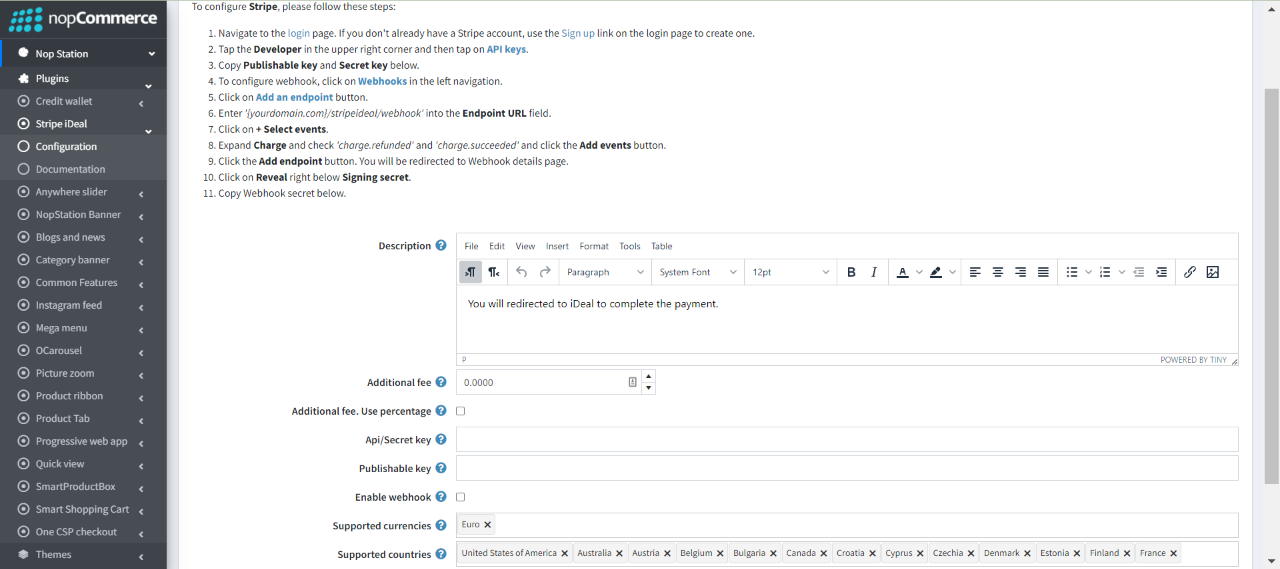Insert an image using the toolbar icon
This screenshot has width=1280, height=569.
(x=1213, y=272)
